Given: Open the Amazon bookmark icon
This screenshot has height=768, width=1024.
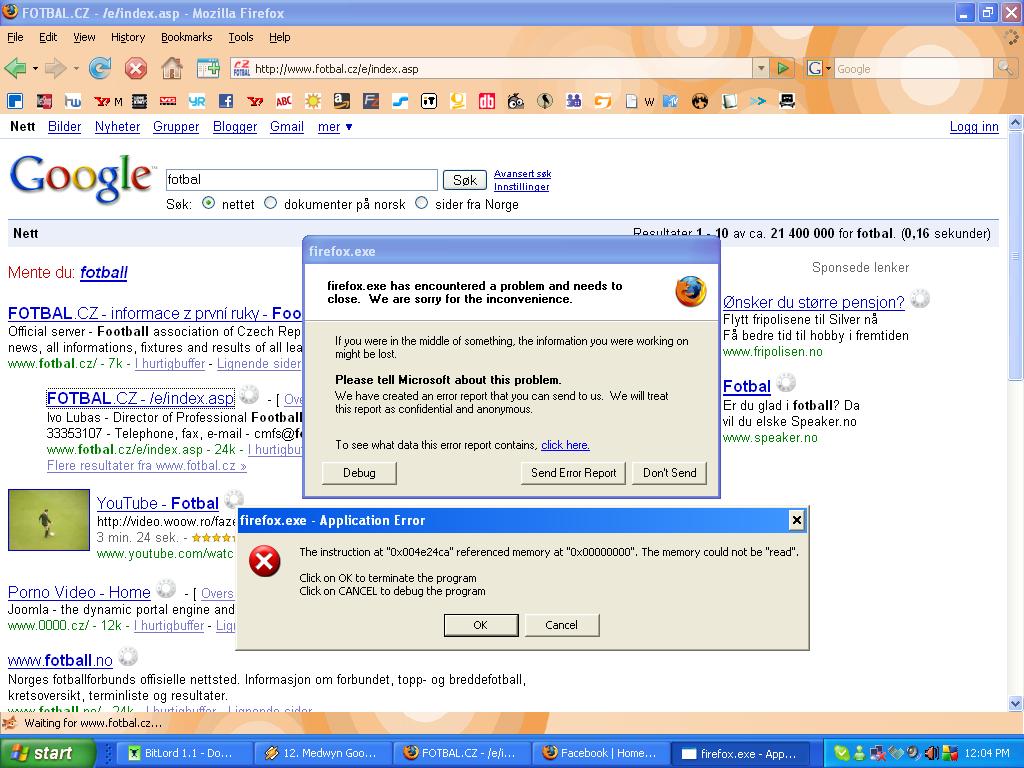Looking at the screenshot, I should point(341,101).
